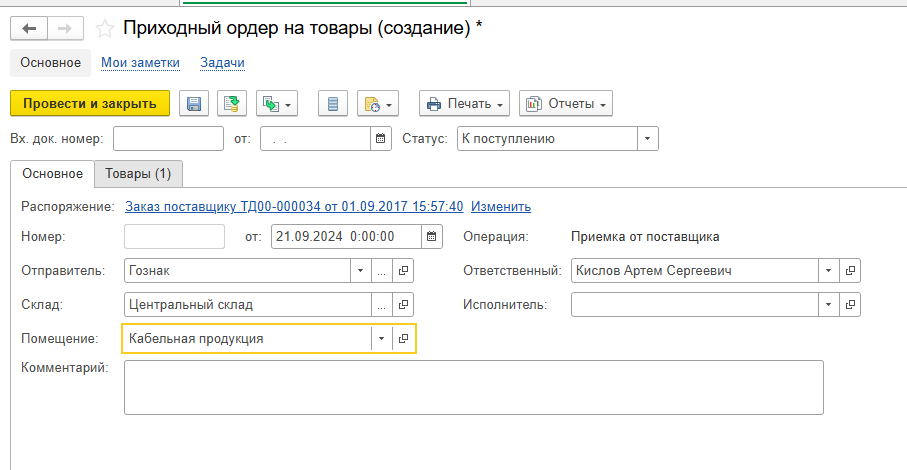Expand the Статус dropdown list

(647, 139)
